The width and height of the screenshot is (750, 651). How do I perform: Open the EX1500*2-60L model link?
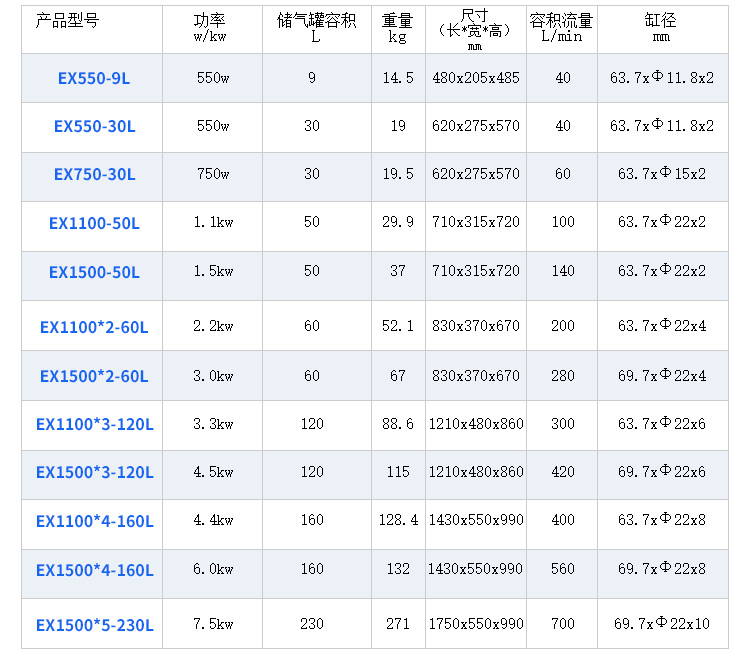[94, 376]
